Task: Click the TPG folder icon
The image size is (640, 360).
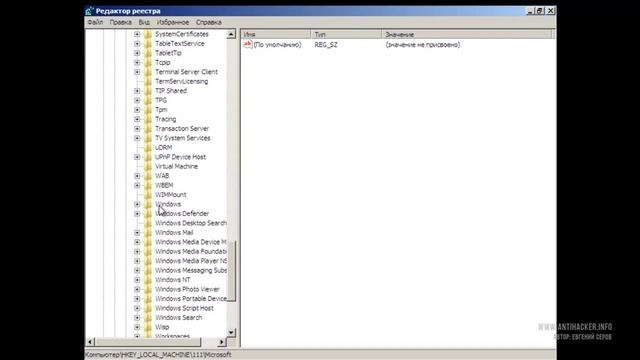Action: pyautogui.click(x=148, y=100)
